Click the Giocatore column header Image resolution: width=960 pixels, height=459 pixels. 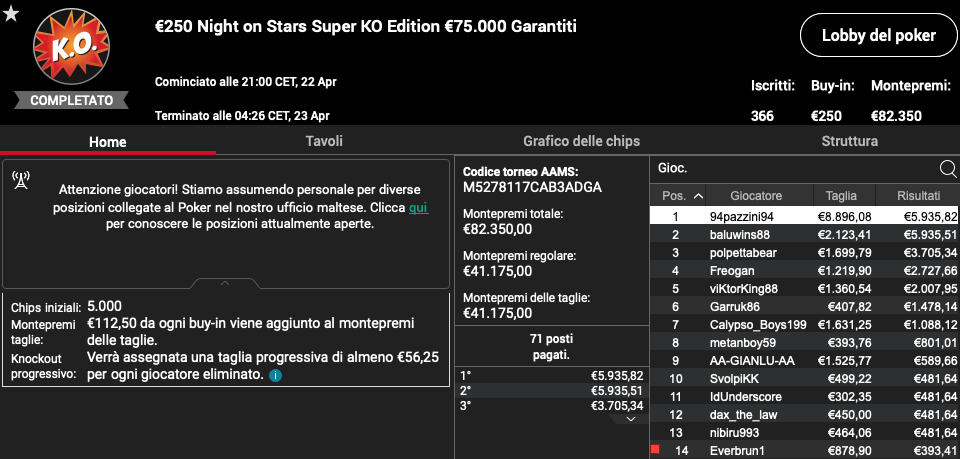(756, 196)
